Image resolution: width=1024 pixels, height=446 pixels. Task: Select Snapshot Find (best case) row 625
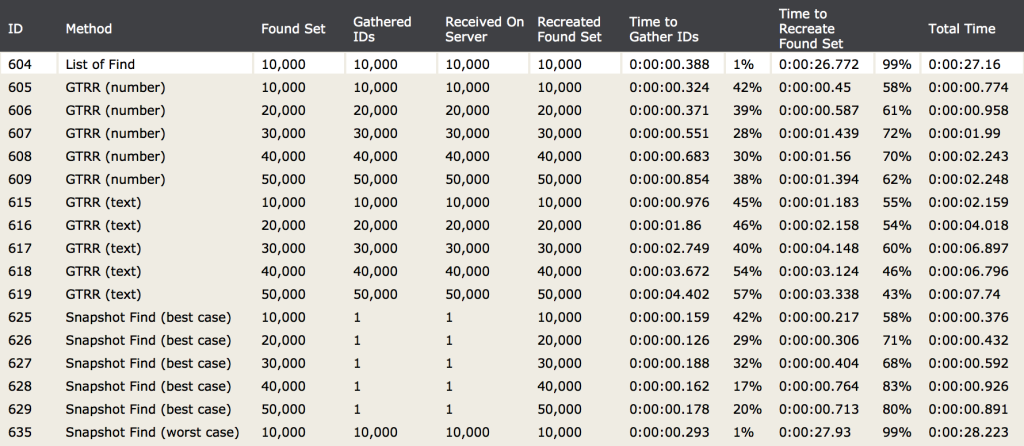[x=512, y=317]
